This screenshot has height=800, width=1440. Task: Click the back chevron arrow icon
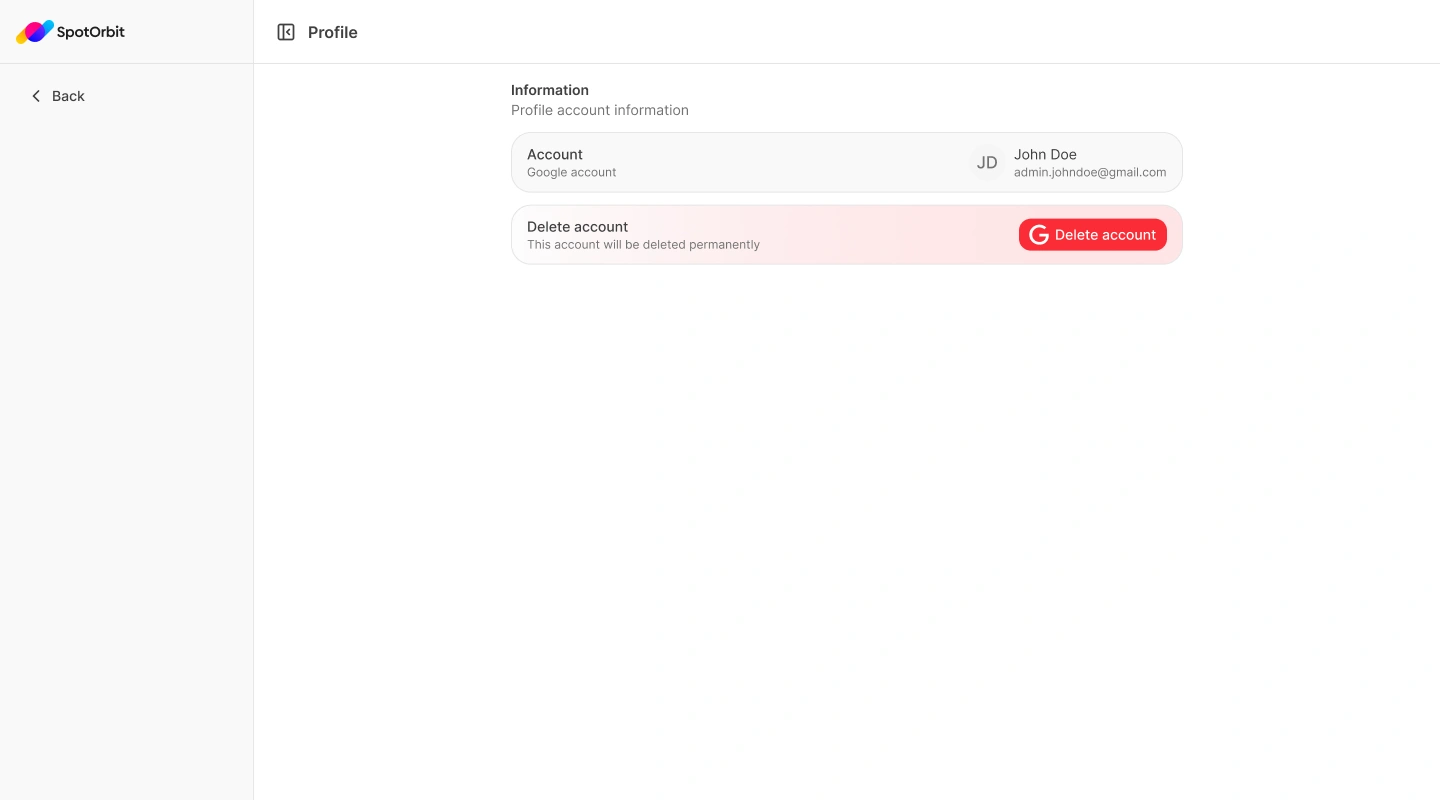pyautogui.click(x=36, y=96)
